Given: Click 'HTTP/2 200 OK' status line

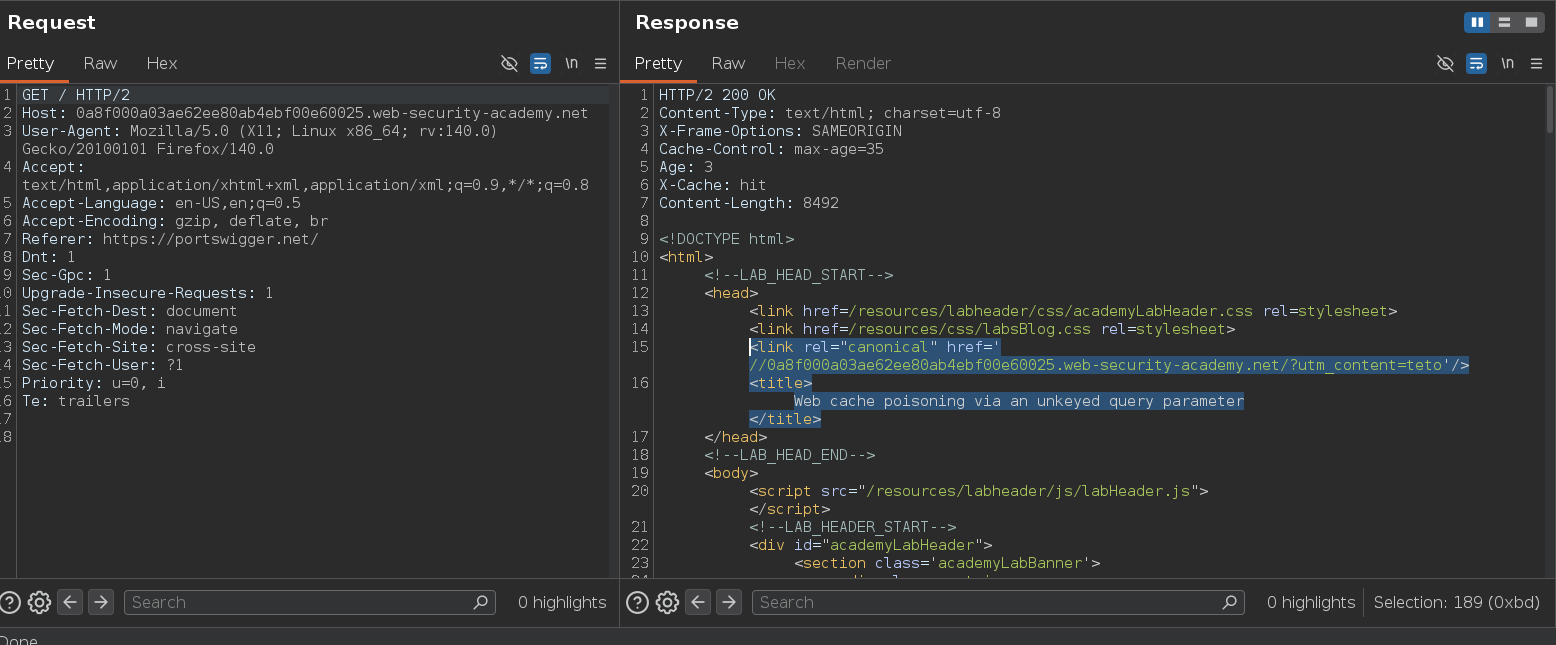Looking at the screenshot, I should pos(717,95).
